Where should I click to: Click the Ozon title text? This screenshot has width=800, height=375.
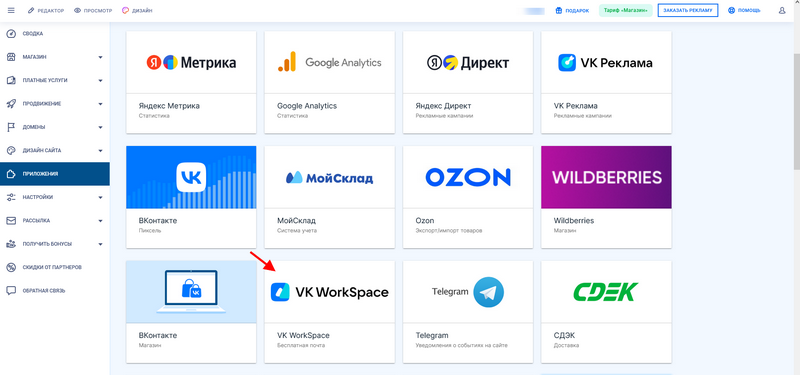(425, 221)
